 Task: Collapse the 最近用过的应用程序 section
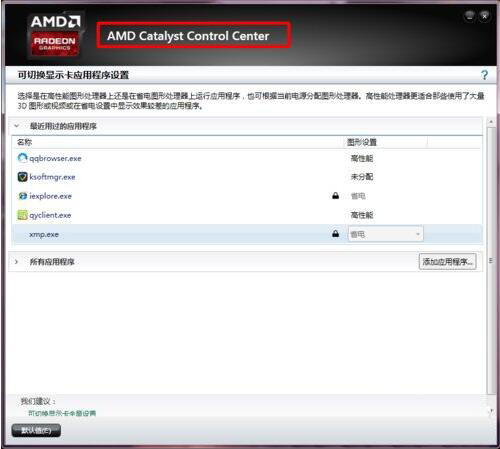click(x=17, y=126)
